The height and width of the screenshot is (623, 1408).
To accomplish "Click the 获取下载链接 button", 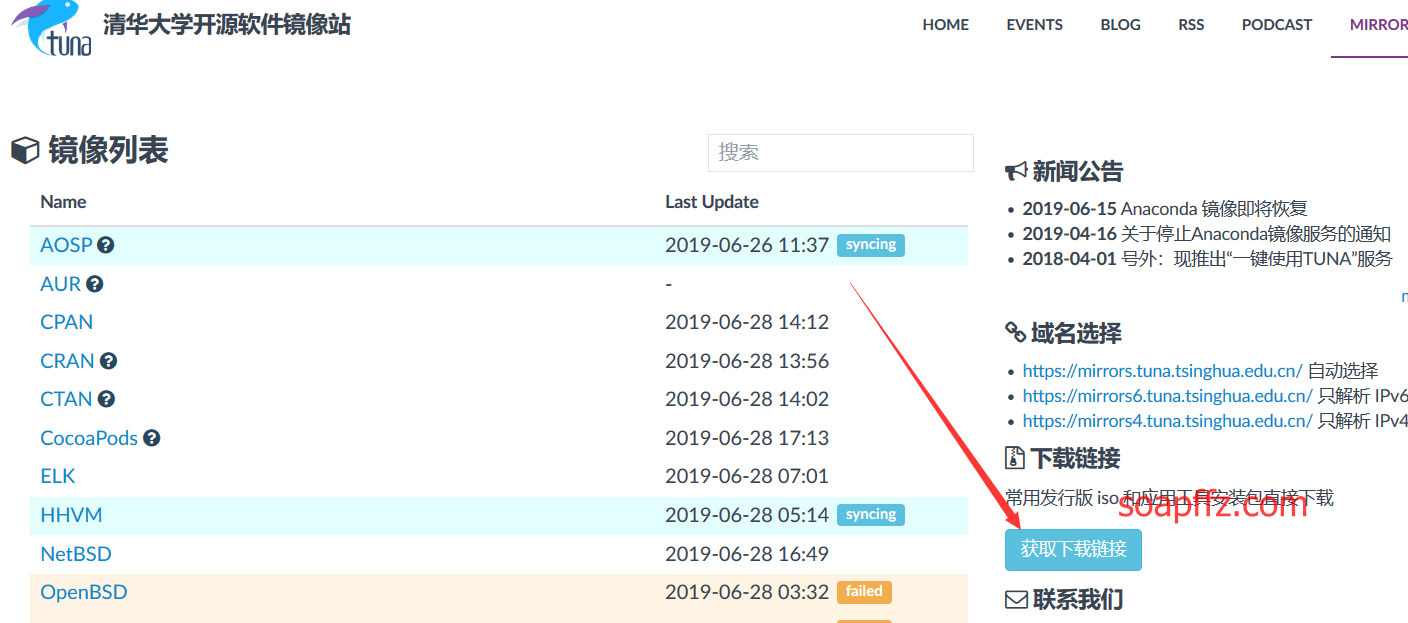I will pos(1073,549).
